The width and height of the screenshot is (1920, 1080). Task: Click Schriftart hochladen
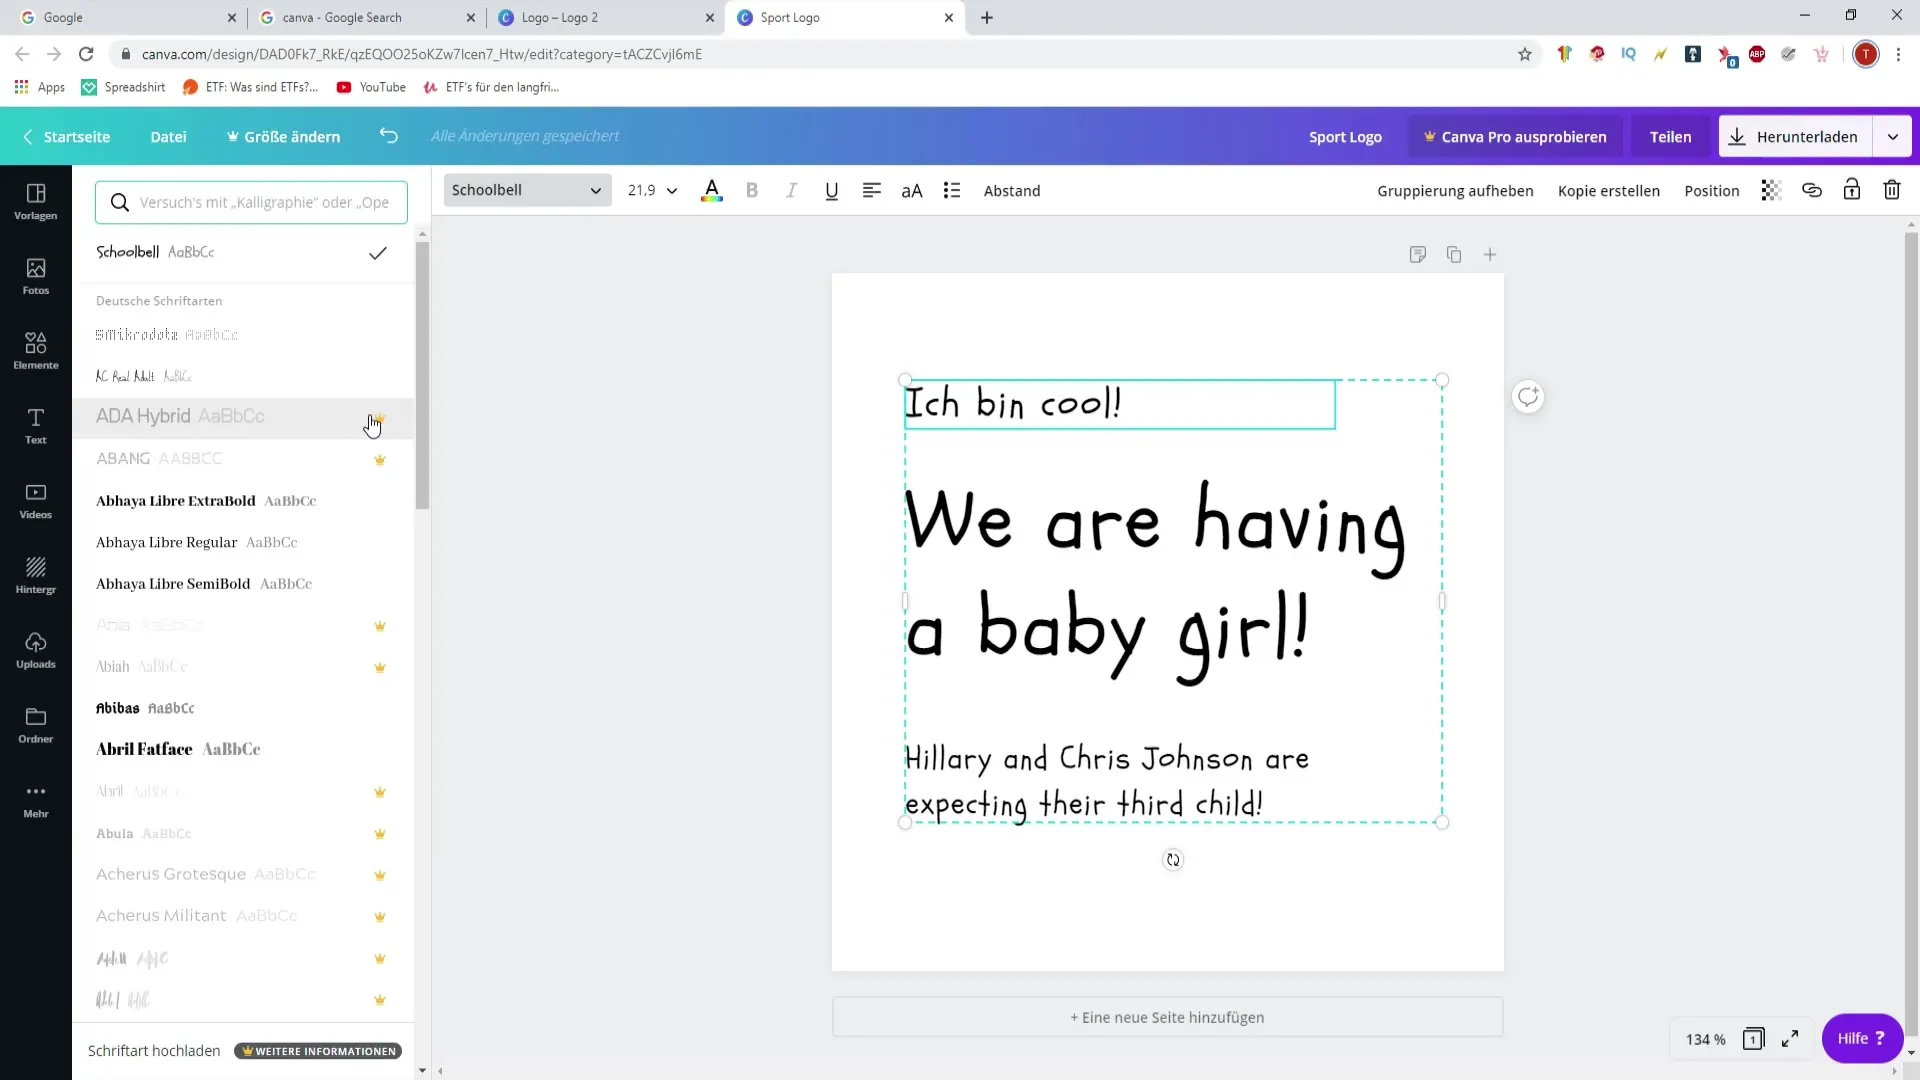pyautogui.click(x=154, y=1051)
